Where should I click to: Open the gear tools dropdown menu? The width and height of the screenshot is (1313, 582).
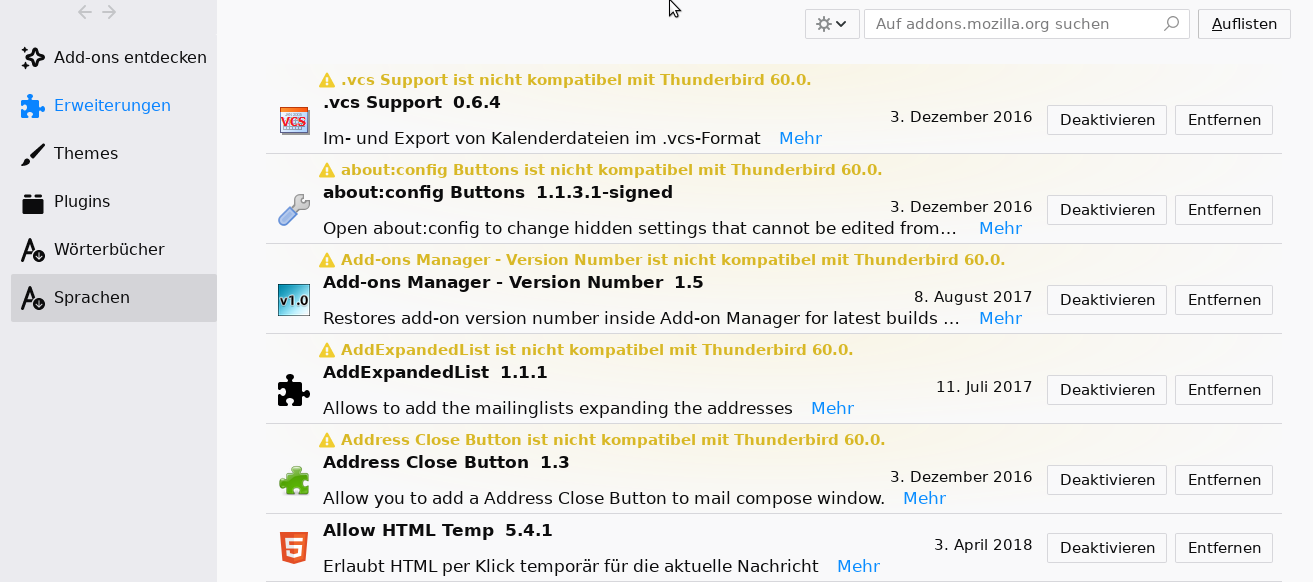832,24
